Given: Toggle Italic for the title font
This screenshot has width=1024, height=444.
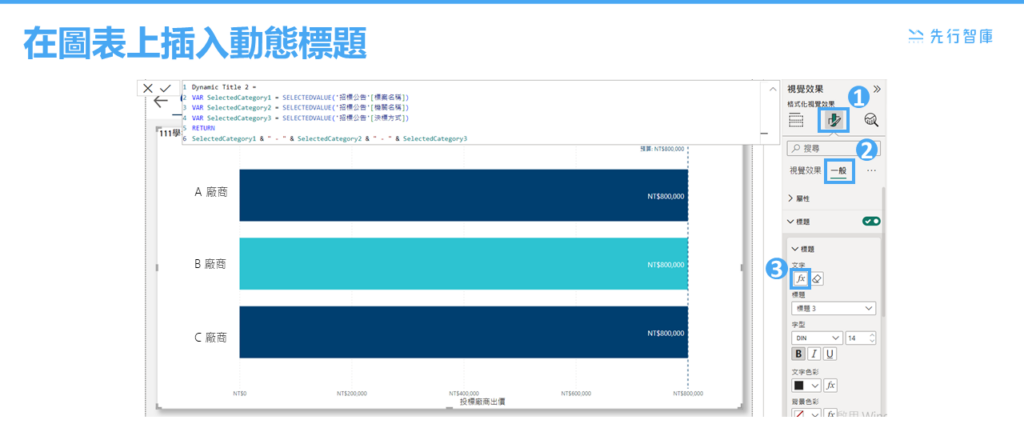Looking at the screenshot, I should [814, 354].
